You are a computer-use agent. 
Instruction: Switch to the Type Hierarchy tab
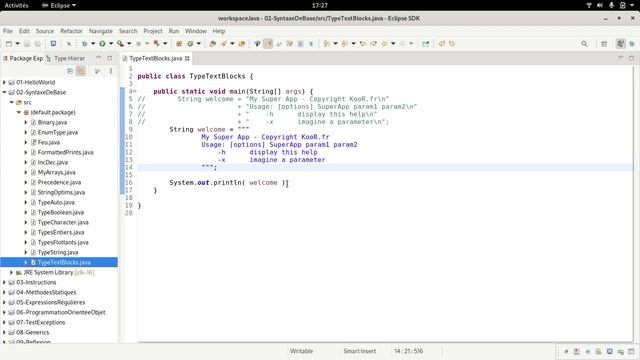pos(66,58)
